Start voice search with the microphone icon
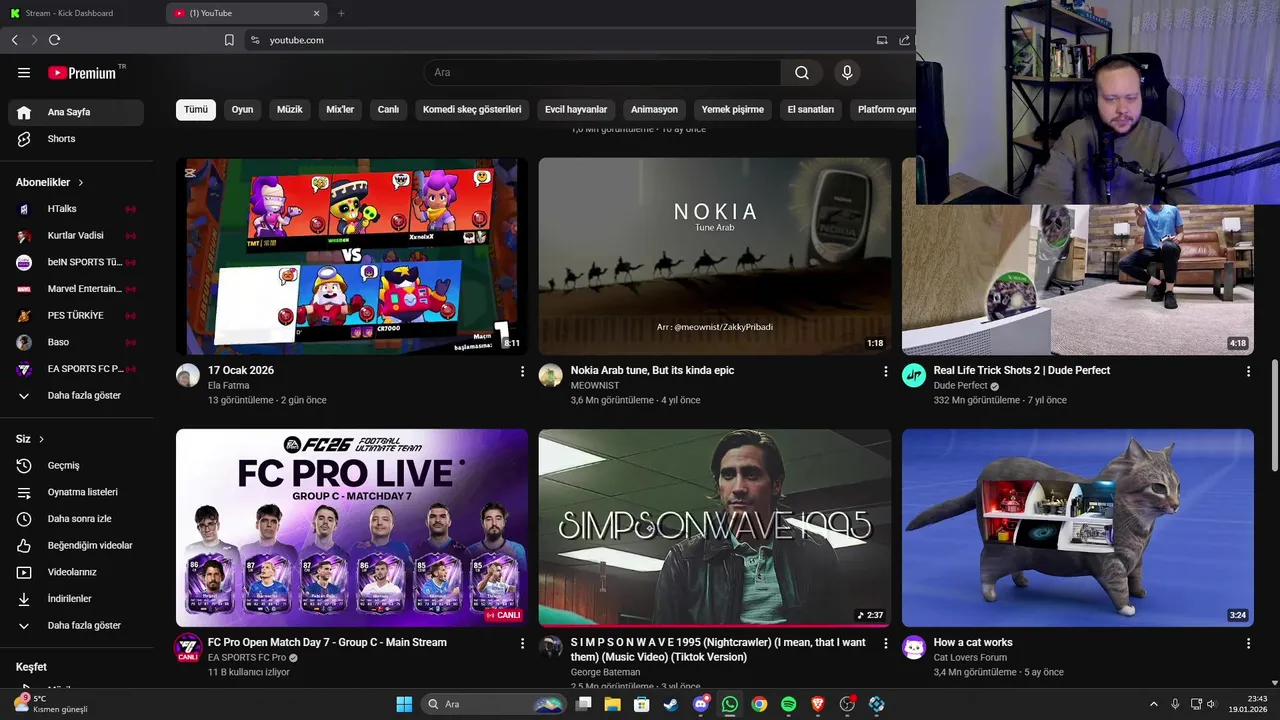Image resolution: width=1280 pixels, height=720 pixels. tap(847, 72)
